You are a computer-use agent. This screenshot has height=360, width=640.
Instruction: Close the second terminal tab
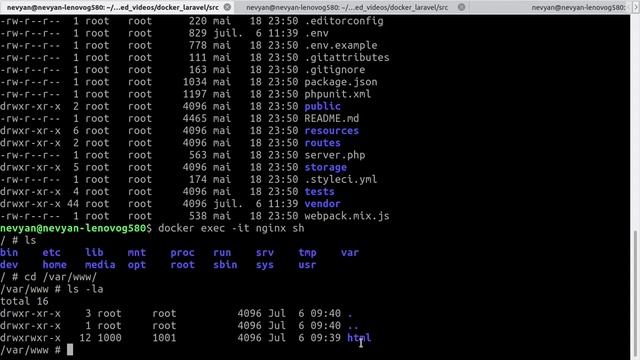(461, 7)
